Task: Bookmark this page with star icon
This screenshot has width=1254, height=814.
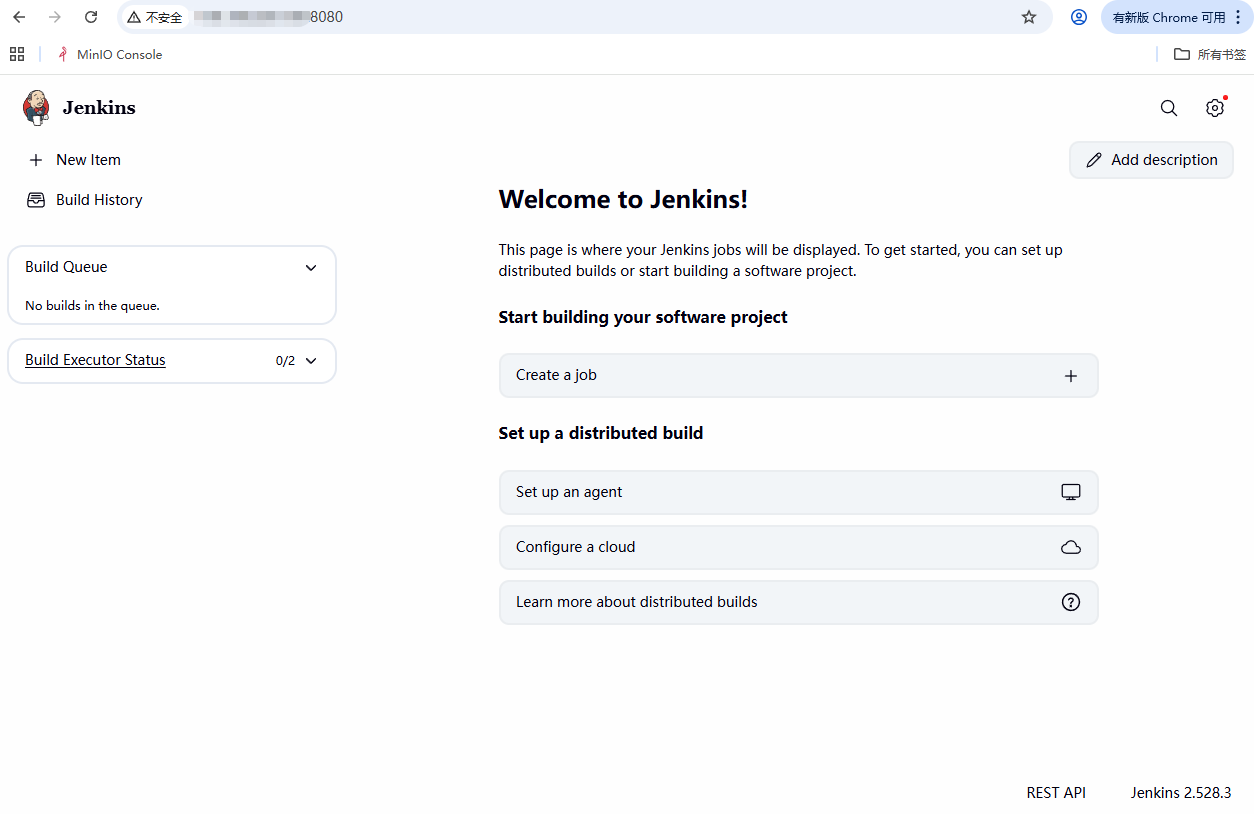Action: [1029, 17]
